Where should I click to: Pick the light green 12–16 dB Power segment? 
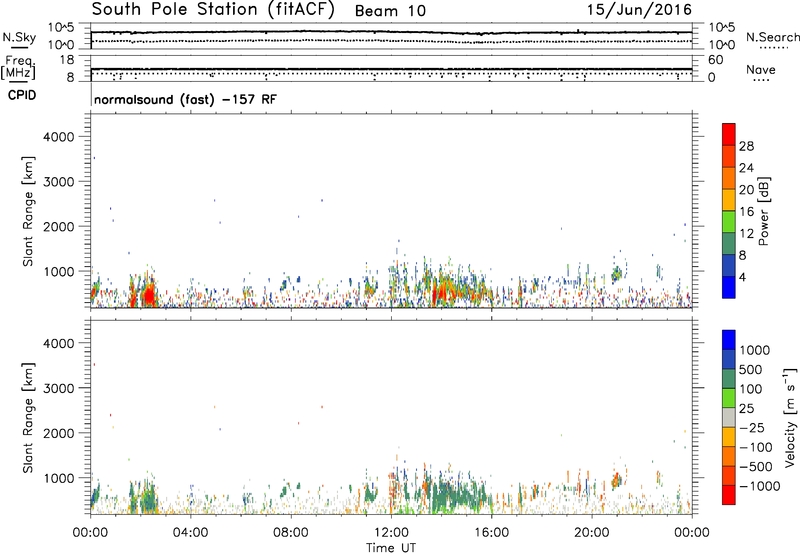[729, 222]
